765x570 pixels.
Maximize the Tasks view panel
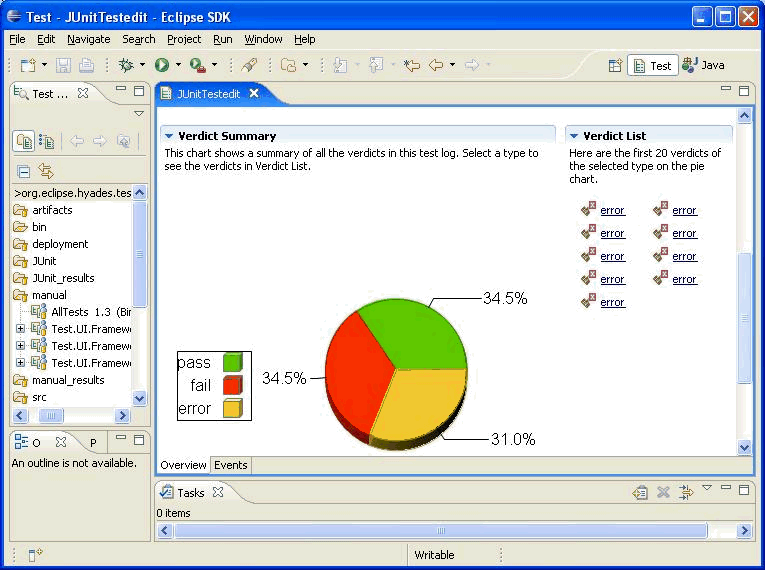(743, 490)
